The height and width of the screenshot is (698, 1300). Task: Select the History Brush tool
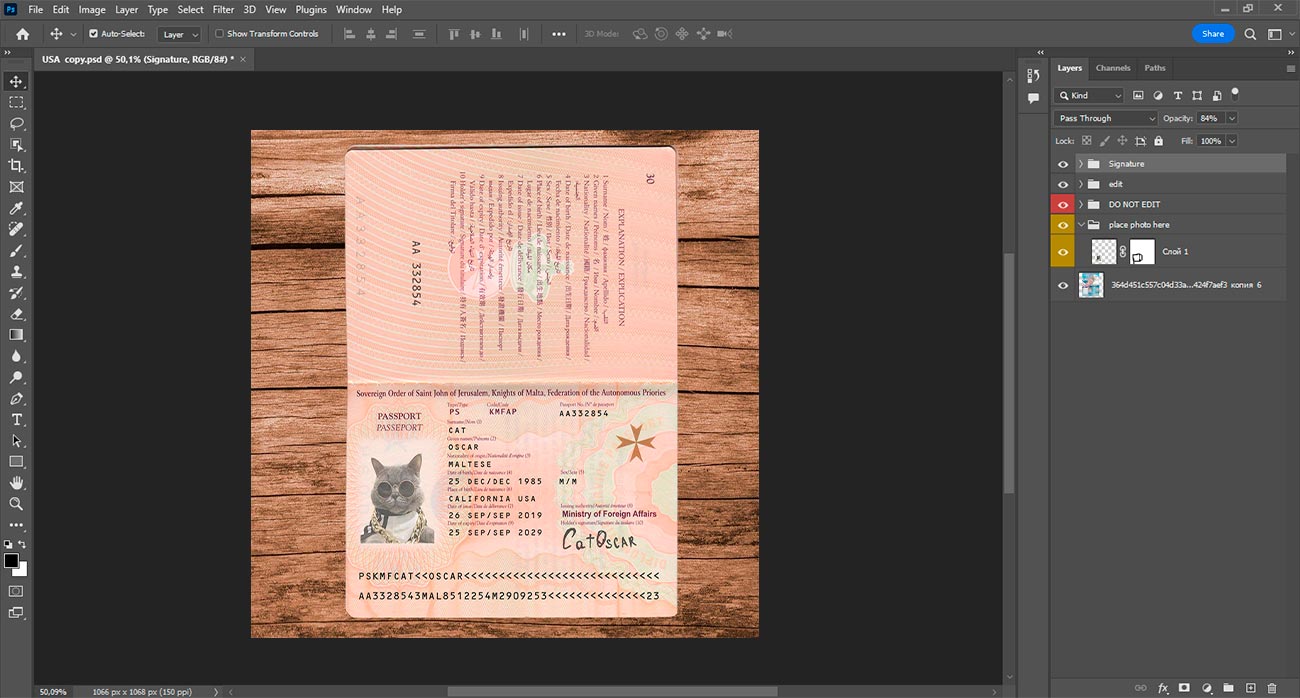tap(16, 293)
